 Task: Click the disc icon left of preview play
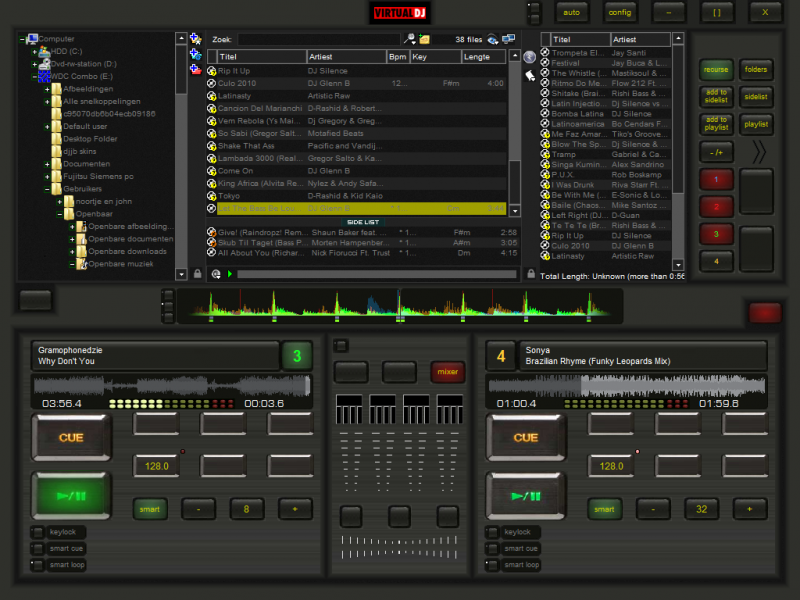[216, 274]
